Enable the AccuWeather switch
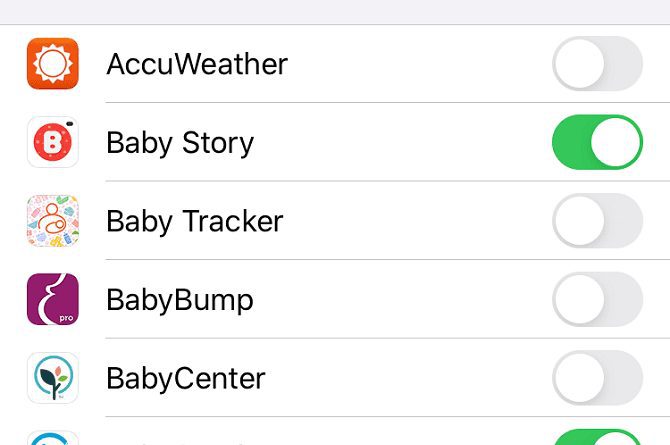This screenshot has height=445, width=670. coord(597,64)
